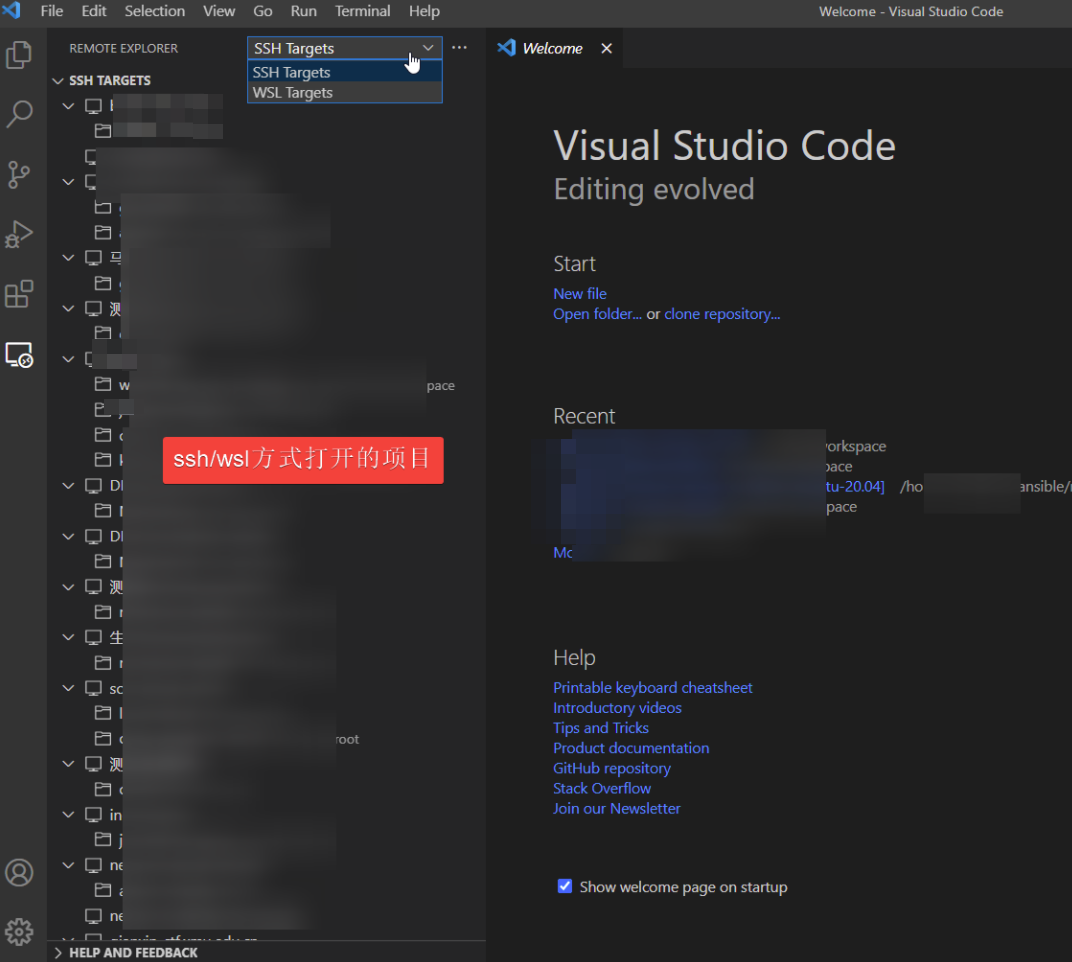Open Introductory videos link
Image resolution: width=1072 pixels, height=962 pixels.
(x=617, y=708)
